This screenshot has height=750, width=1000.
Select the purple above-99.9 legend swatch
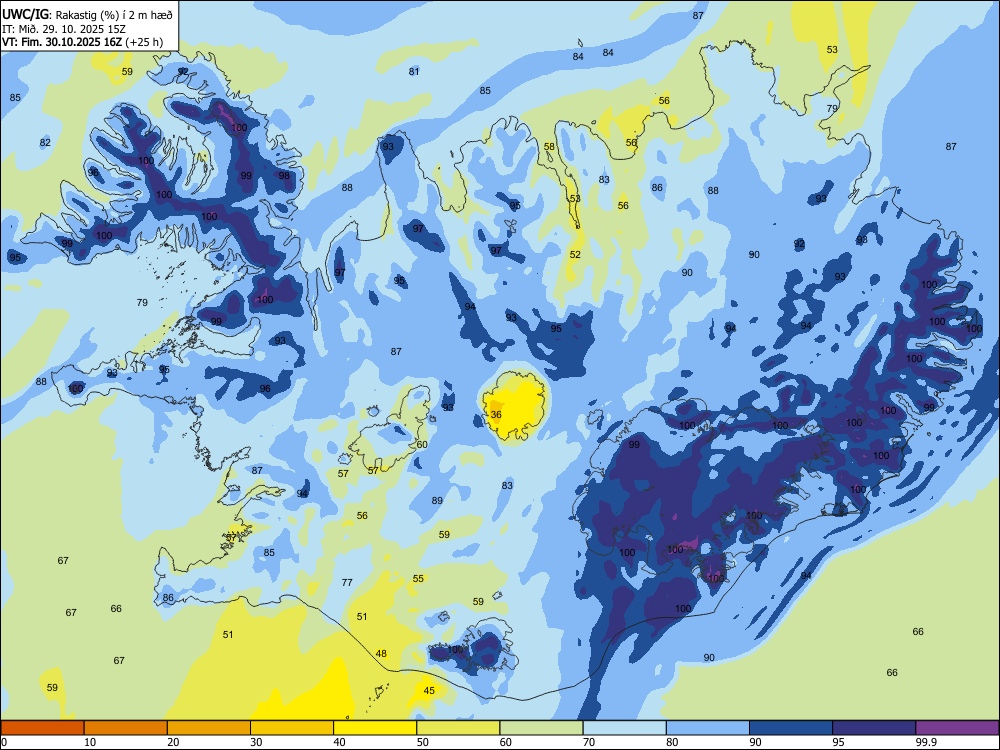(957, 728)
